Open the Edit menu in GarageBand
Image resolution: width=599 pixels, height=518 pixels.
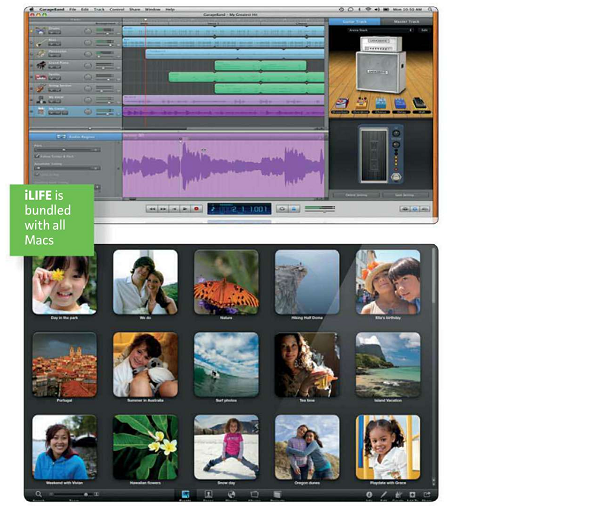[85, 9]
